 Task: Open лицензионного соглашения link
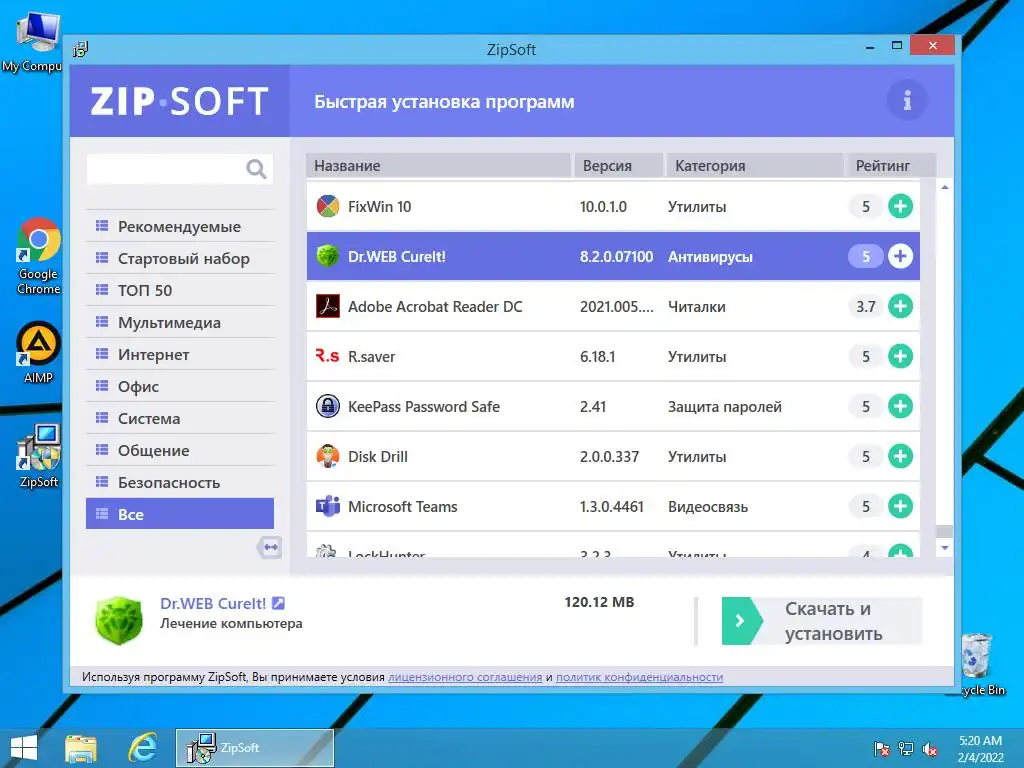465,677
